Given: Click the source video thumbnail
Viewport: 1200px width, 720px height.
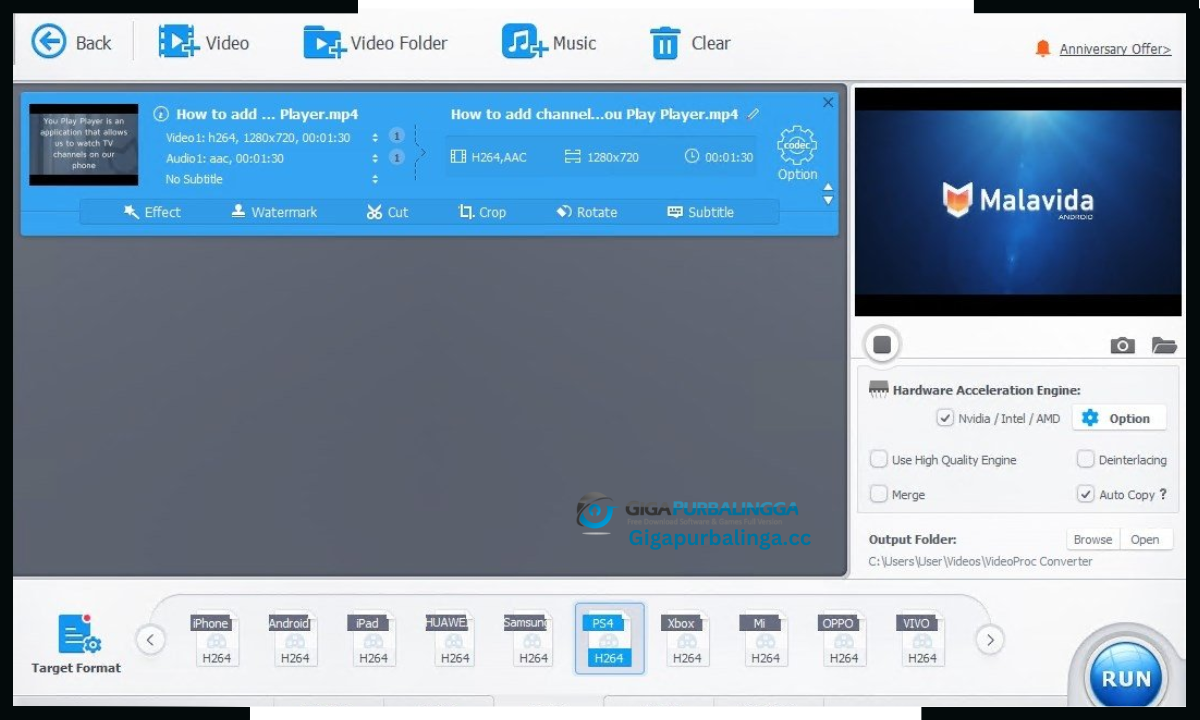Looking at the screenshot, I should point(84,145).
